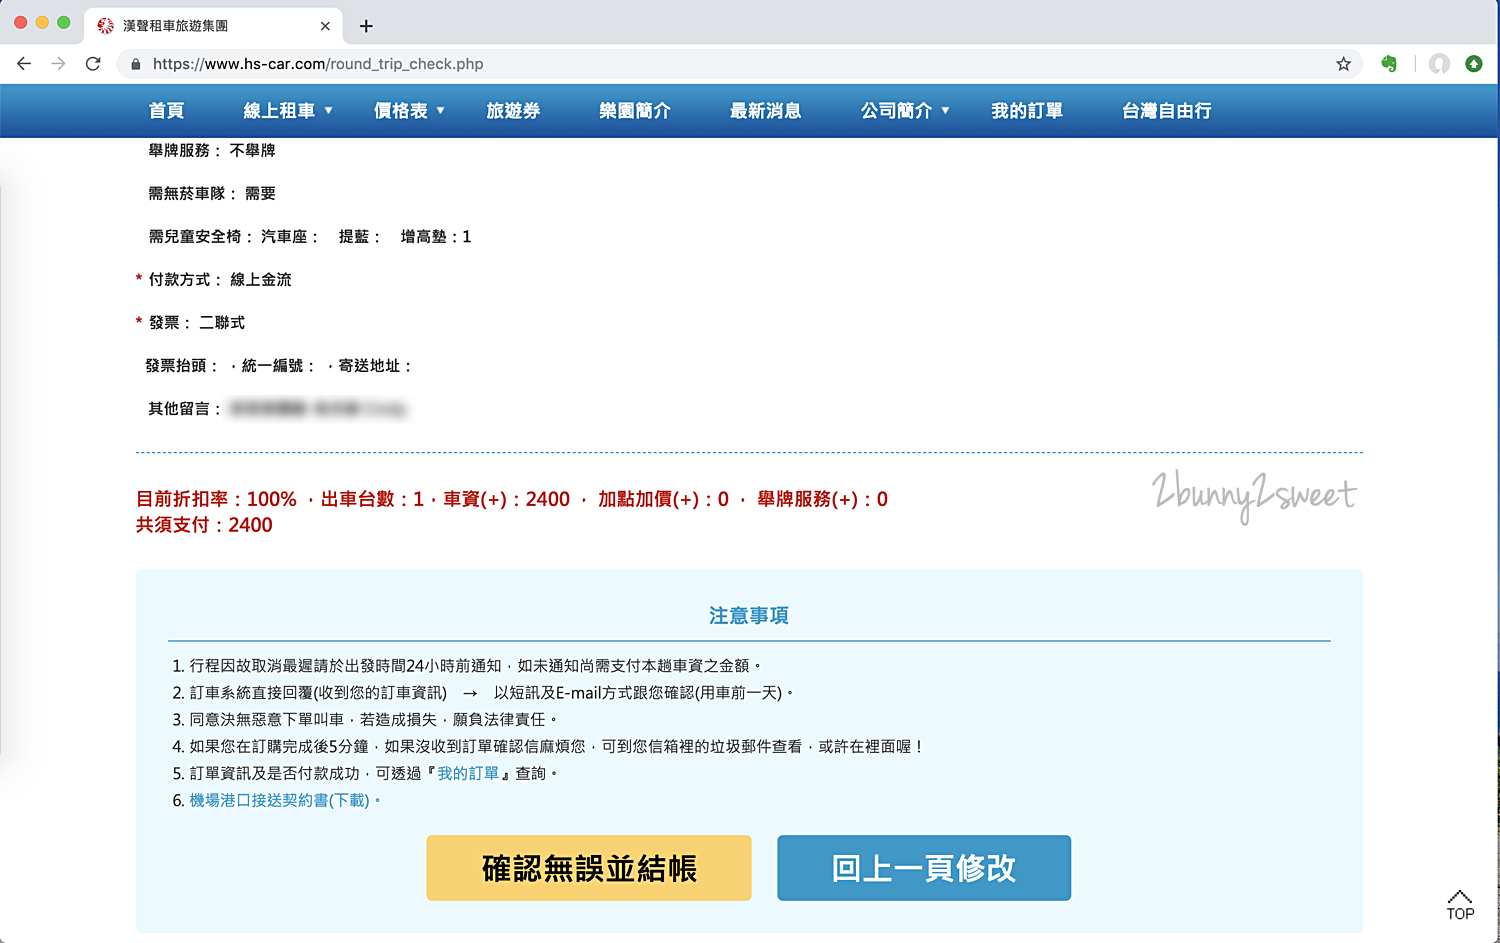Click 回上一頁修改 button
The width and height of the screenshot is (1500, 943).
coord(924,868)
